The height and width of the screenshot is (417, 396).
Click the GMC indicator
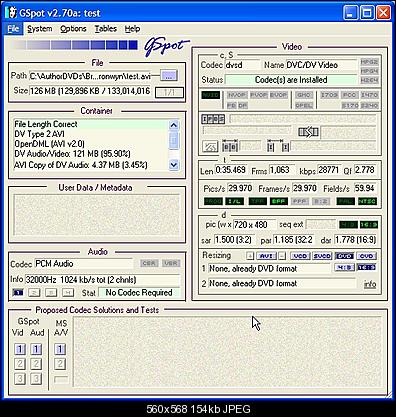click(304, 95)
